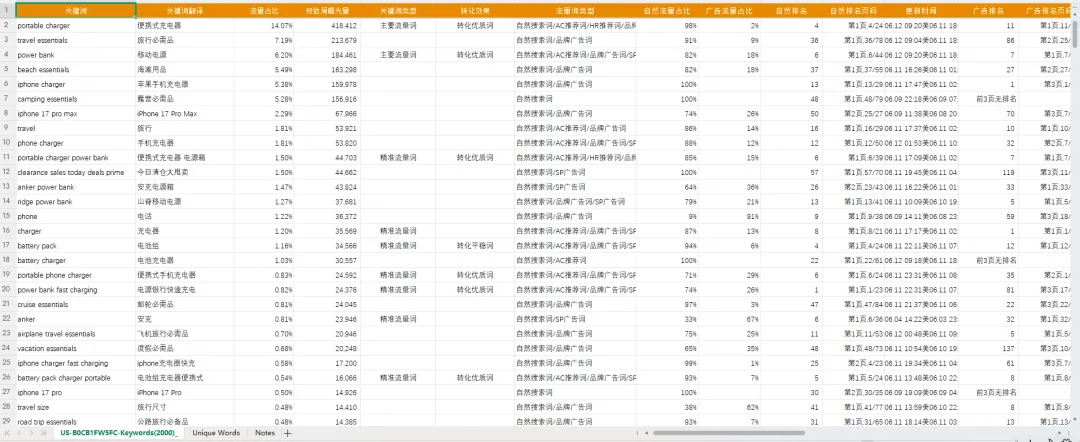Click the vacation essentials keyword cell
The image size is (1080, 442).
[x=76, y=348]
